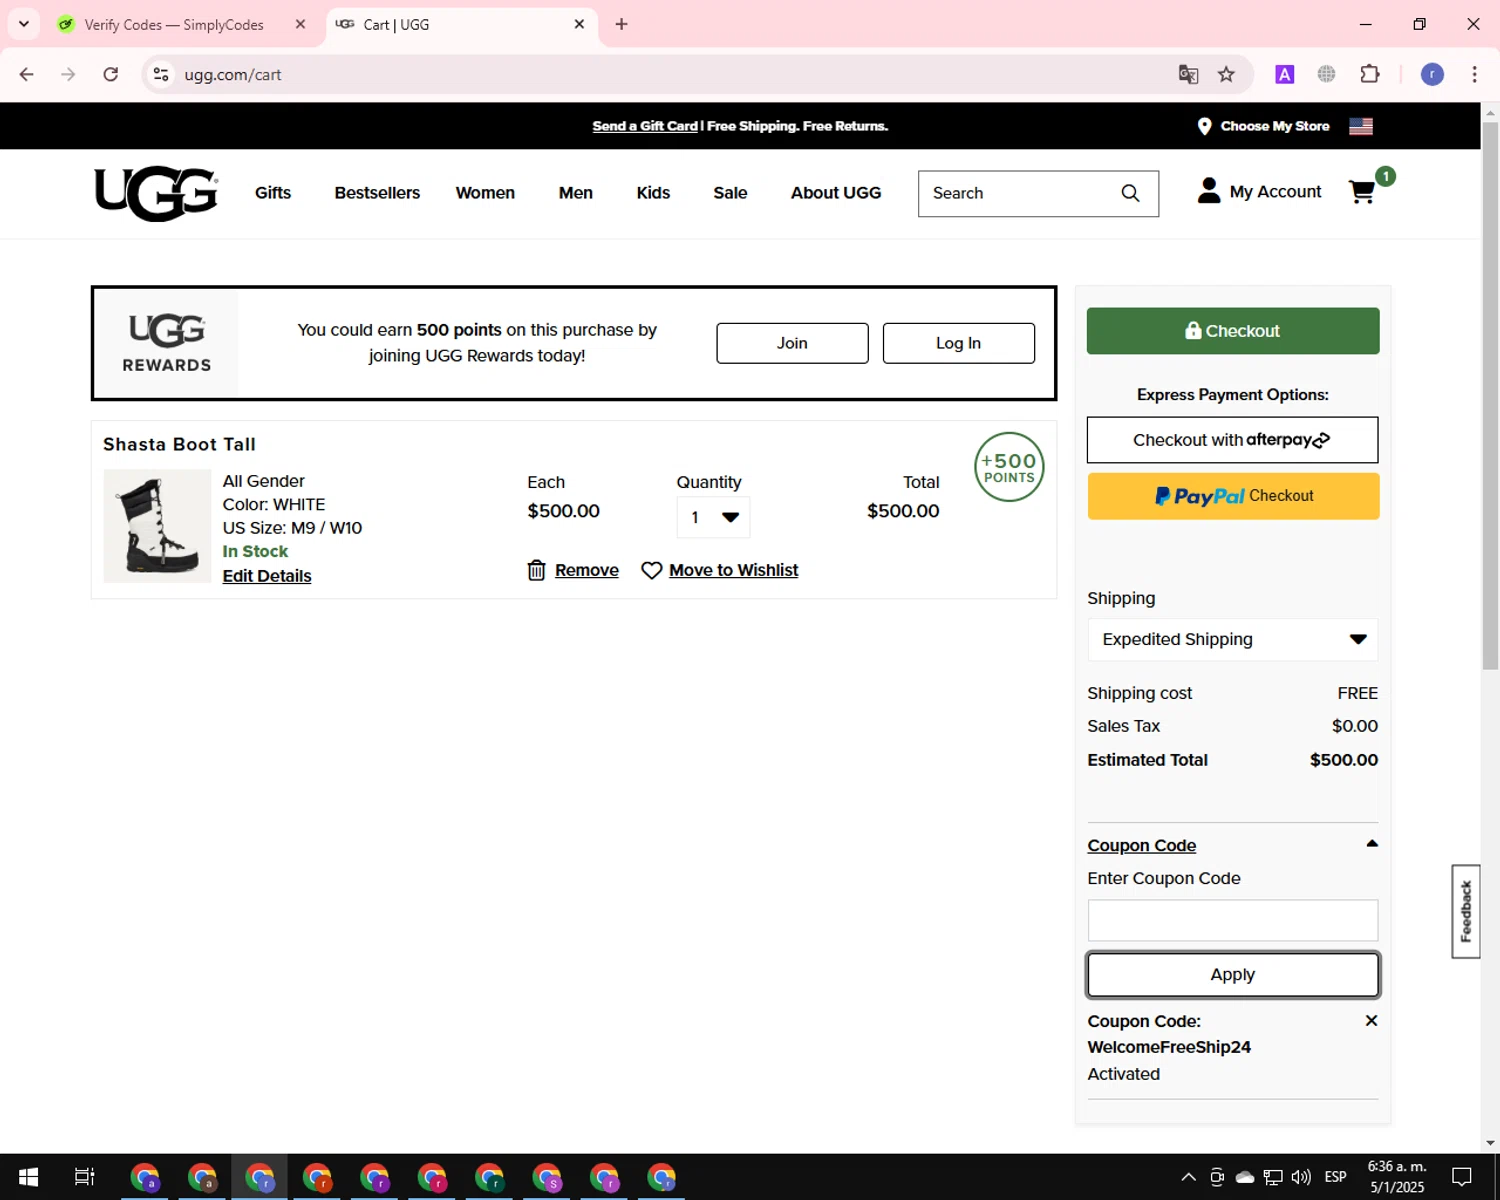Click the Coupon Code heading link

tap(1142, 846)
